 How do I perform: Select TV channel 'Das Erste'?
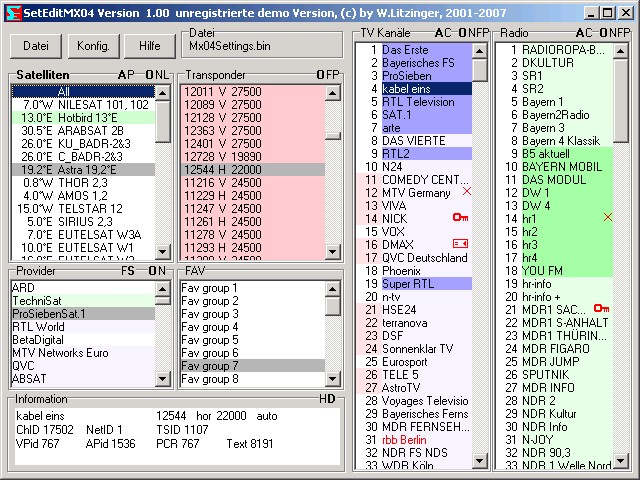point(414,50)
